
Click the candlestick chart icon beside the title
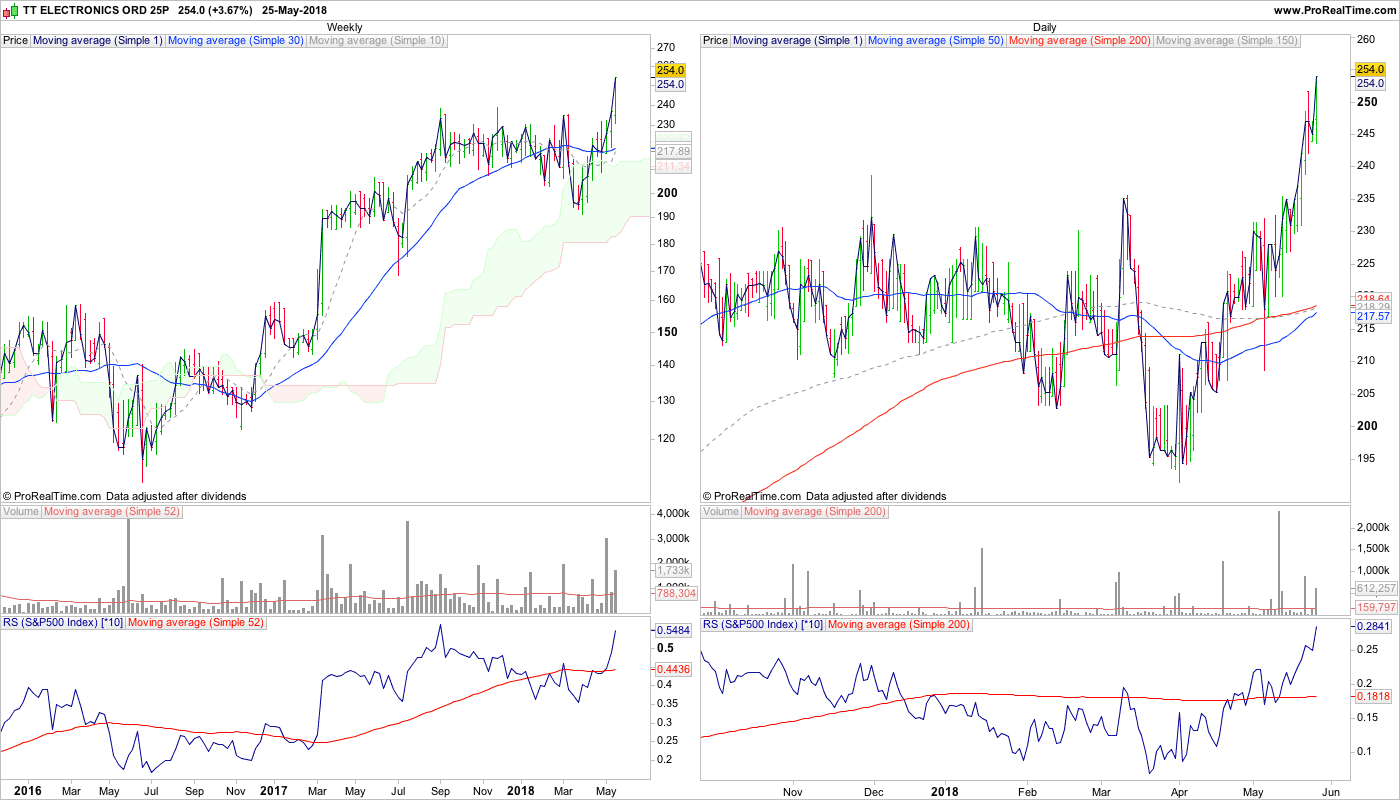[x=11, y=10]
